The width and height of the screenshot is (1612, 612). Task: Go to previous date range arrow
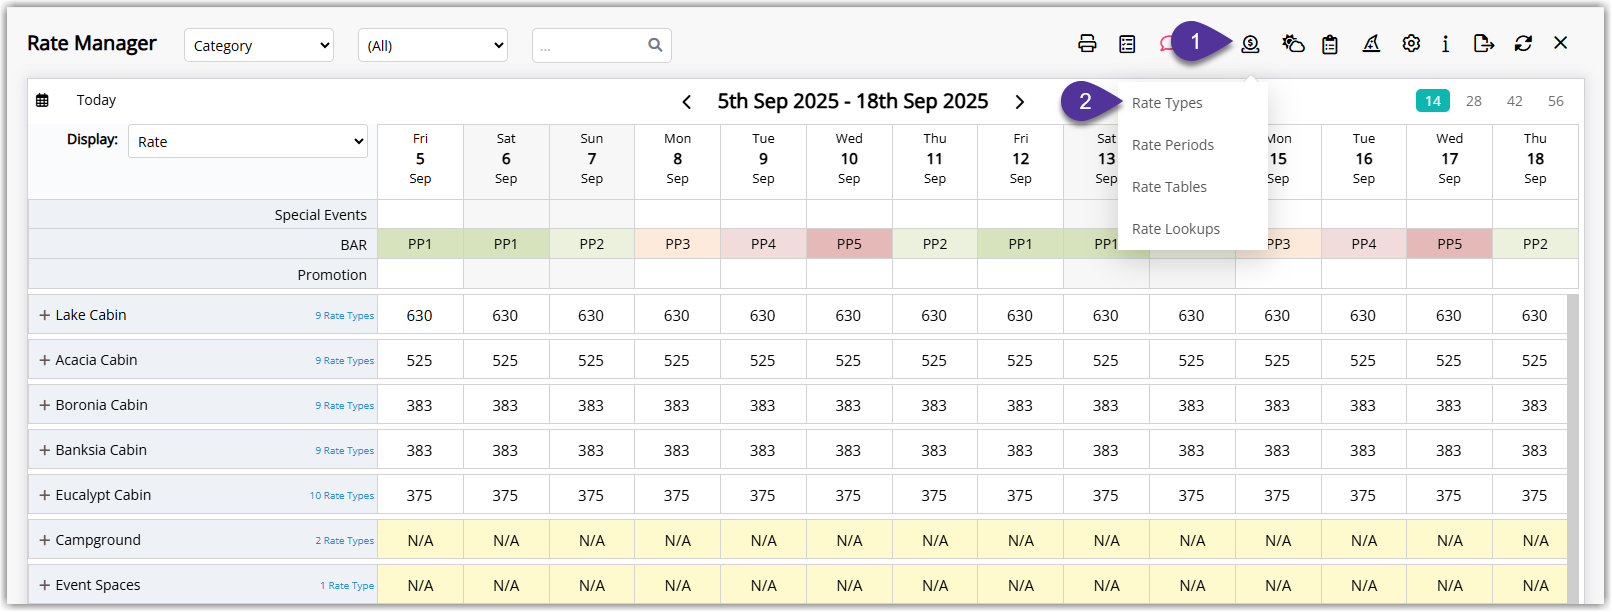(686, 102)
